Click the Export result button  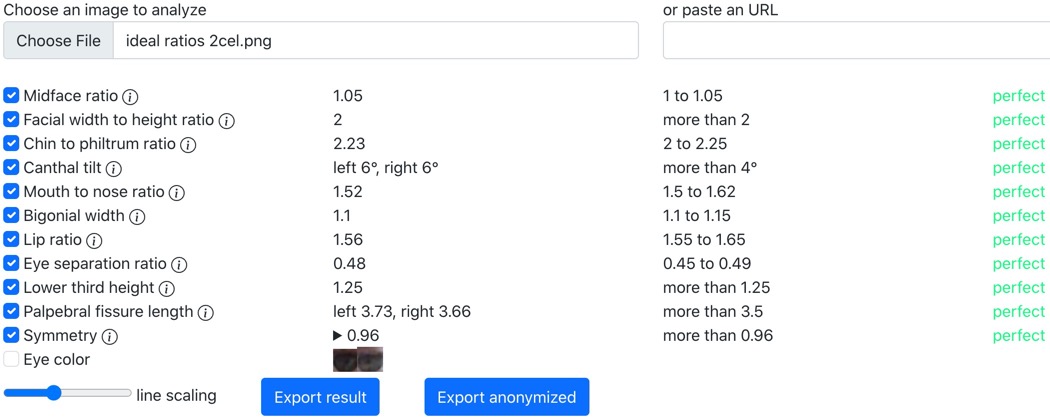click(320, 397)
